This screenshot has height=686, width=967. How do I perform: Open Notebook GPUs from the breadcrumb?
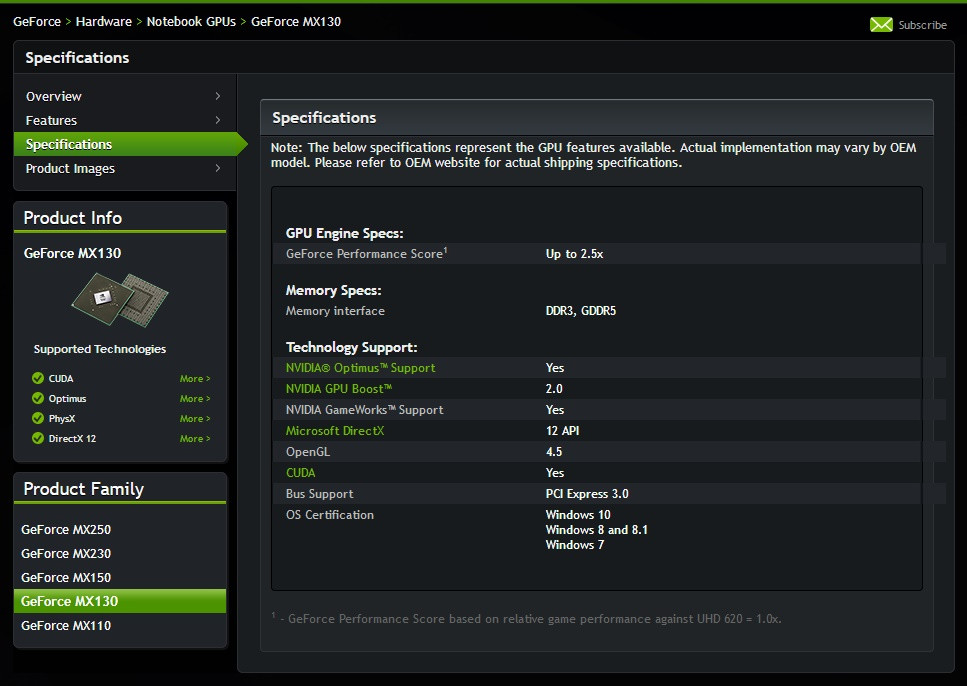[191, 19]
